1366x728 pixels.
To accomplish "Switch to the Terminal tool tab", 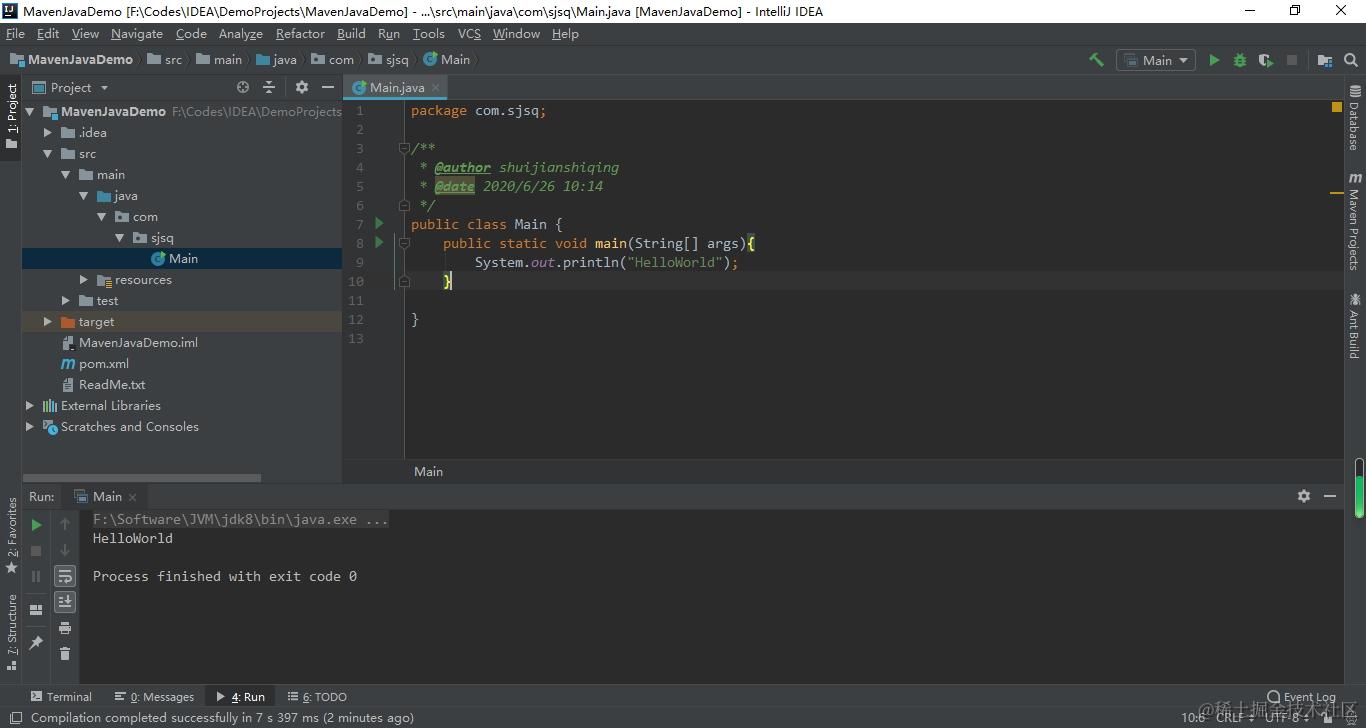I will point(60,697).
